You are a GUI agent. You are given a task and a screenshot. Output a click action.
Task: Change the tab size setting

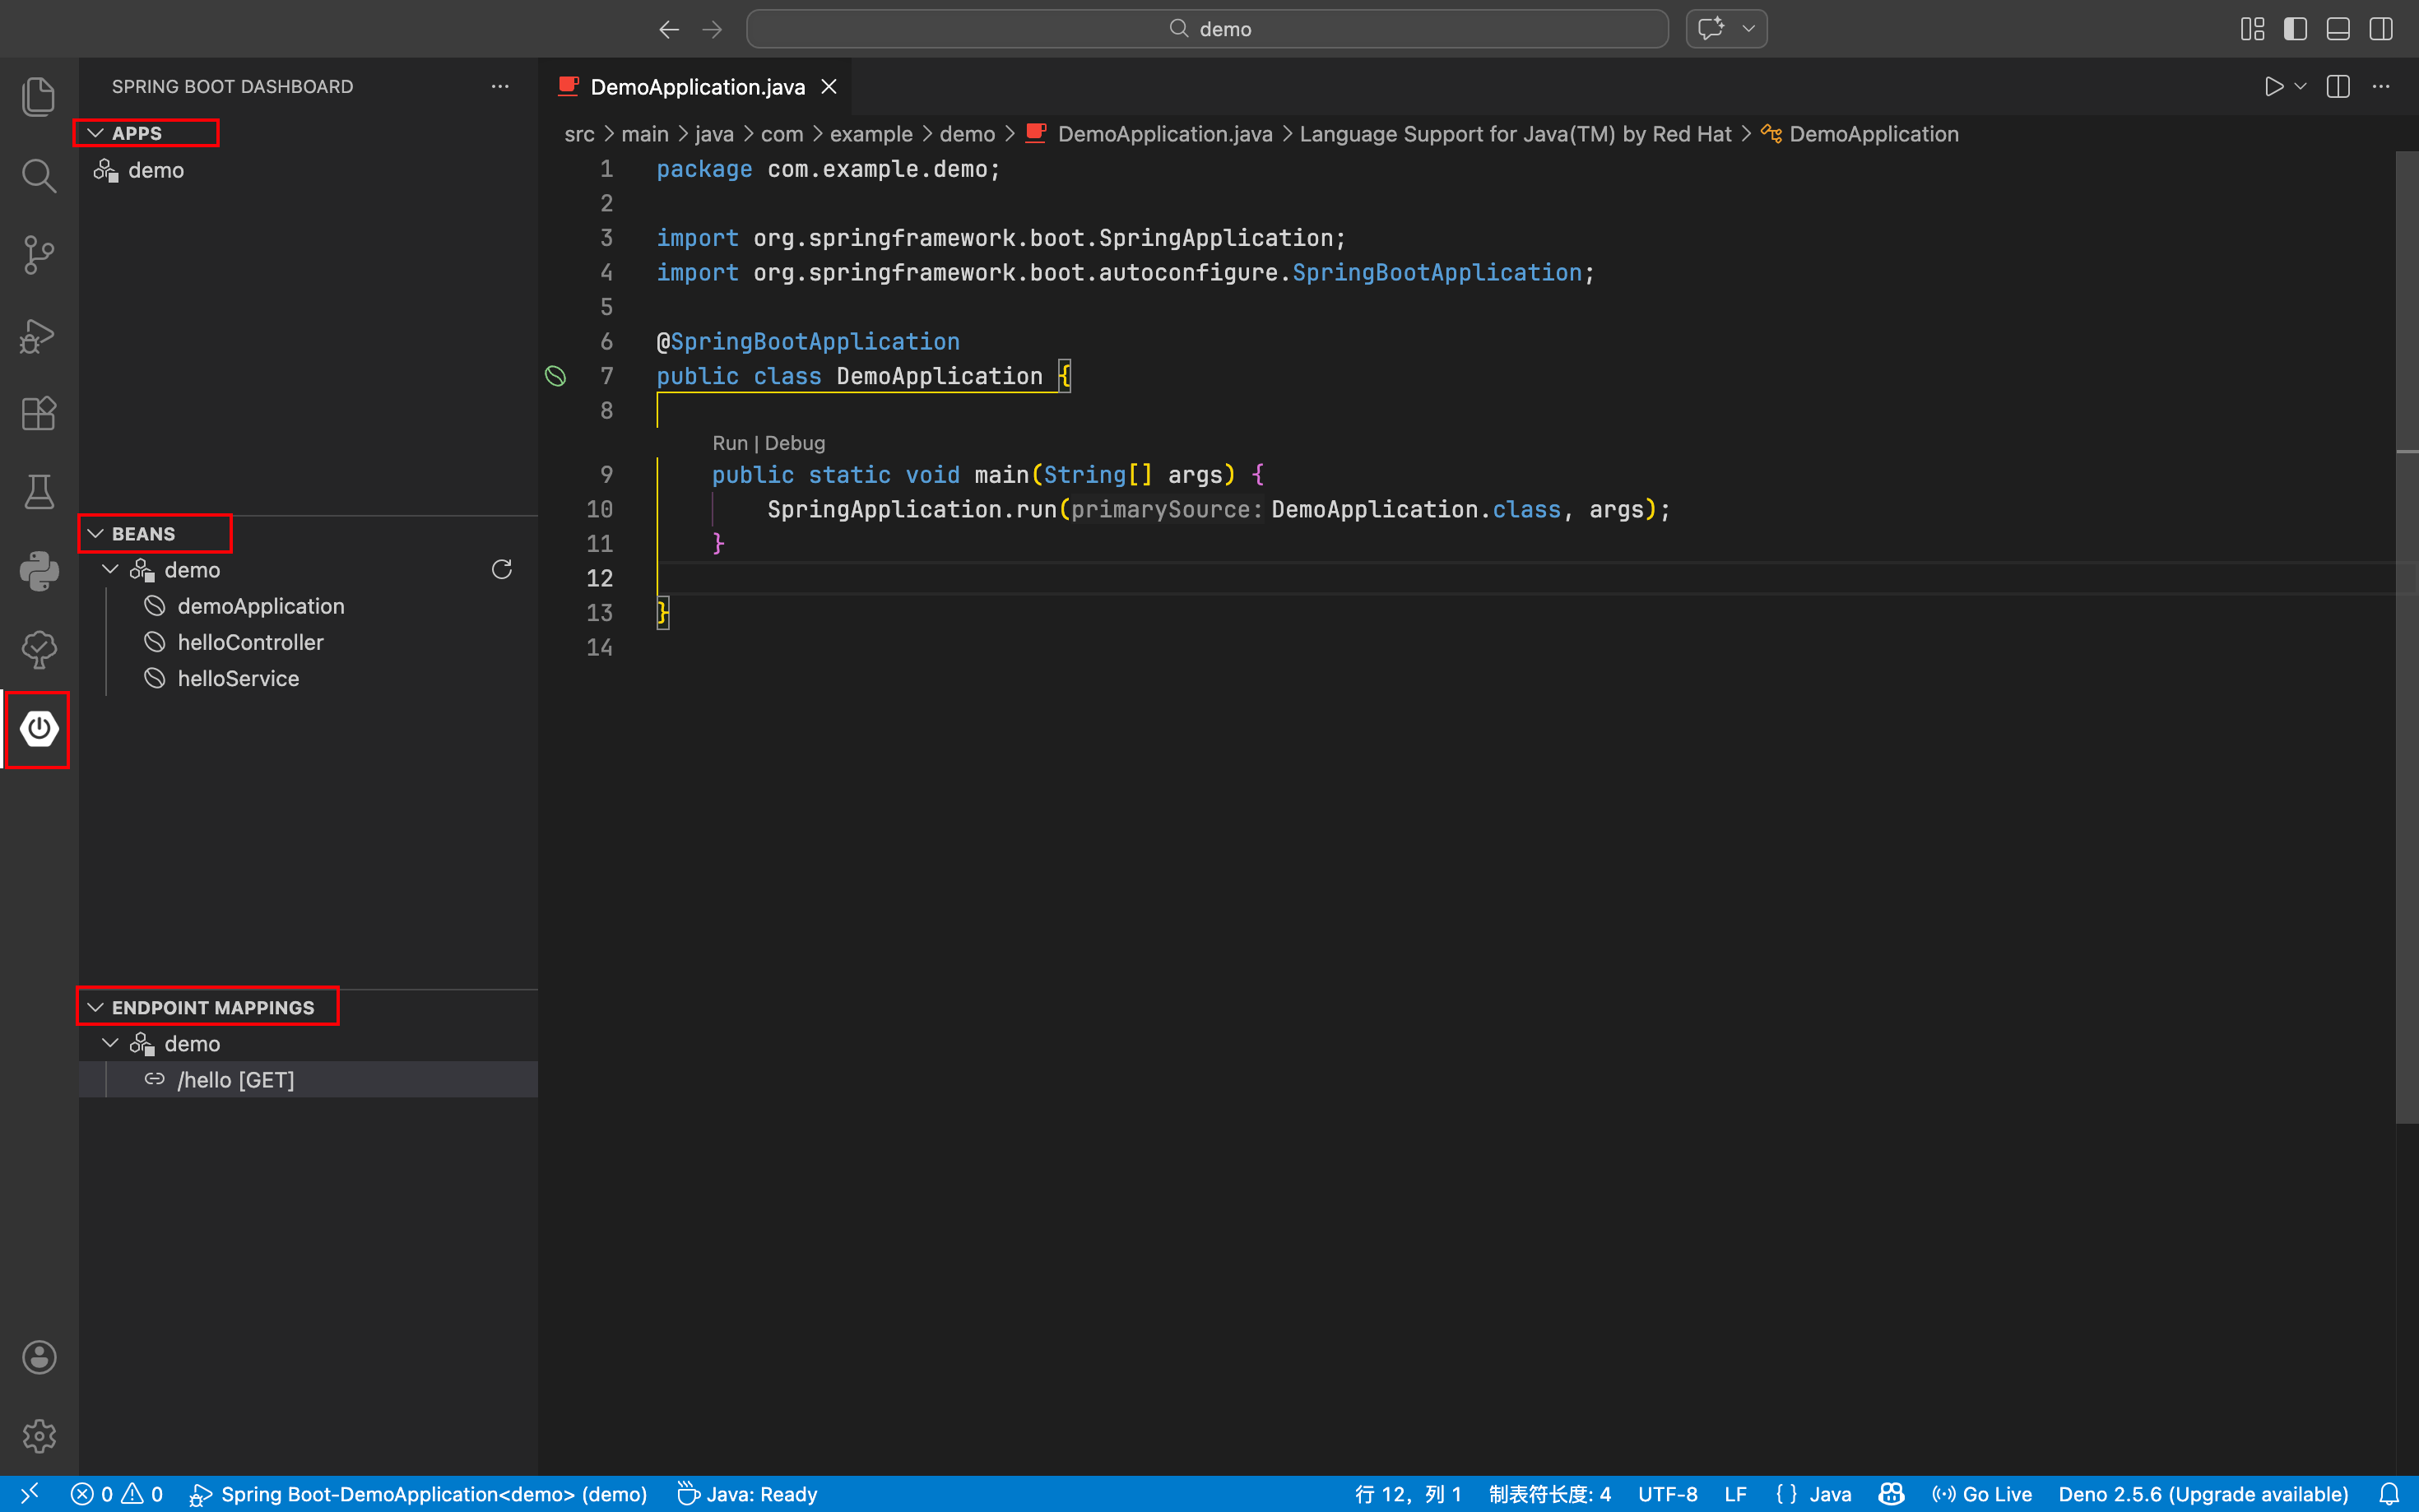pyautogui.click(x=1549, y=1494)
